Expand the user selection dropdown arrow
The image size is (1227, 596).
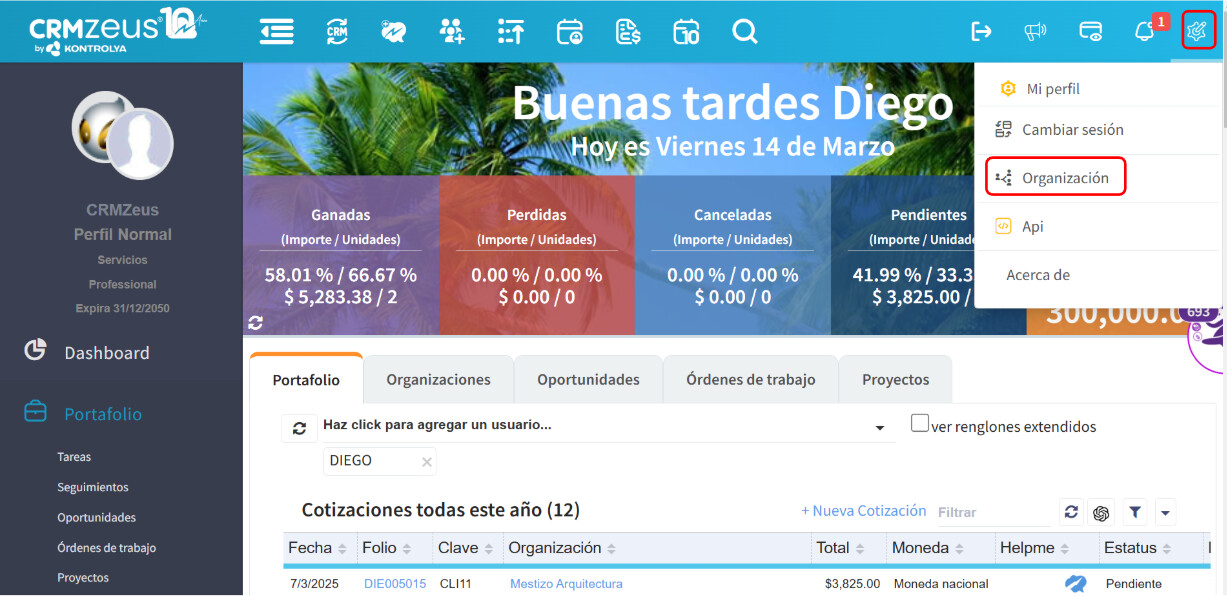880,428
